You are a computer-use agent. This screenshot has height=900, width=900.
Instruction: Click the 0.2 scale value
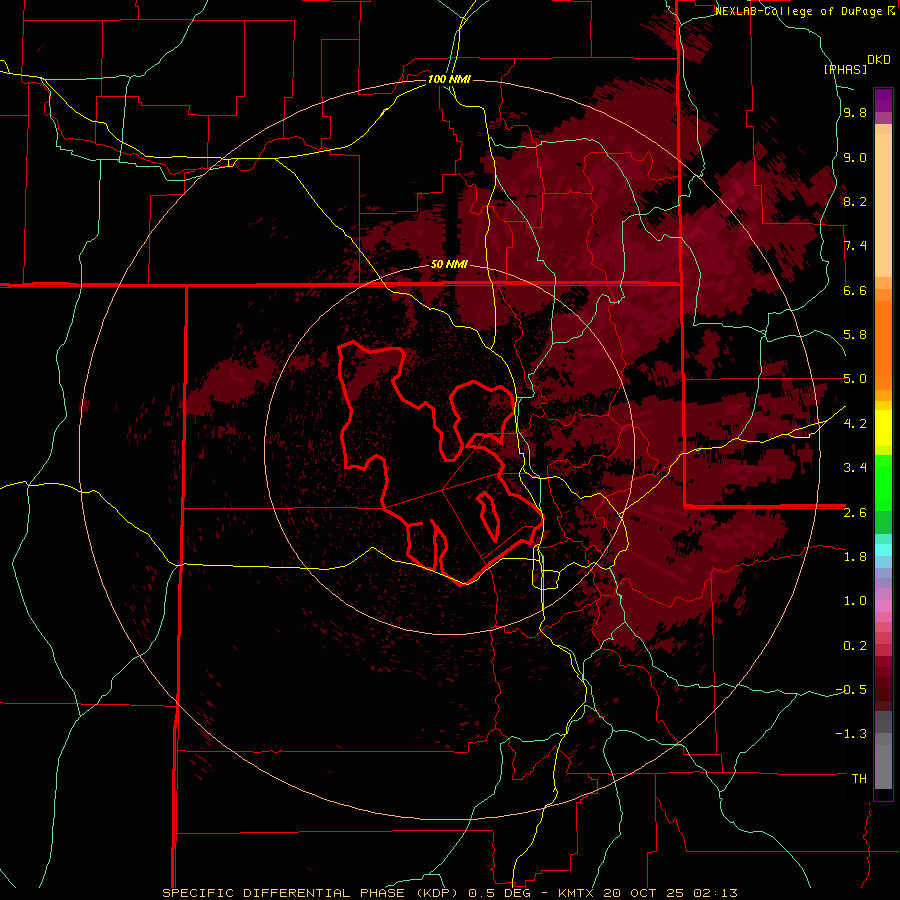(855, 646)
